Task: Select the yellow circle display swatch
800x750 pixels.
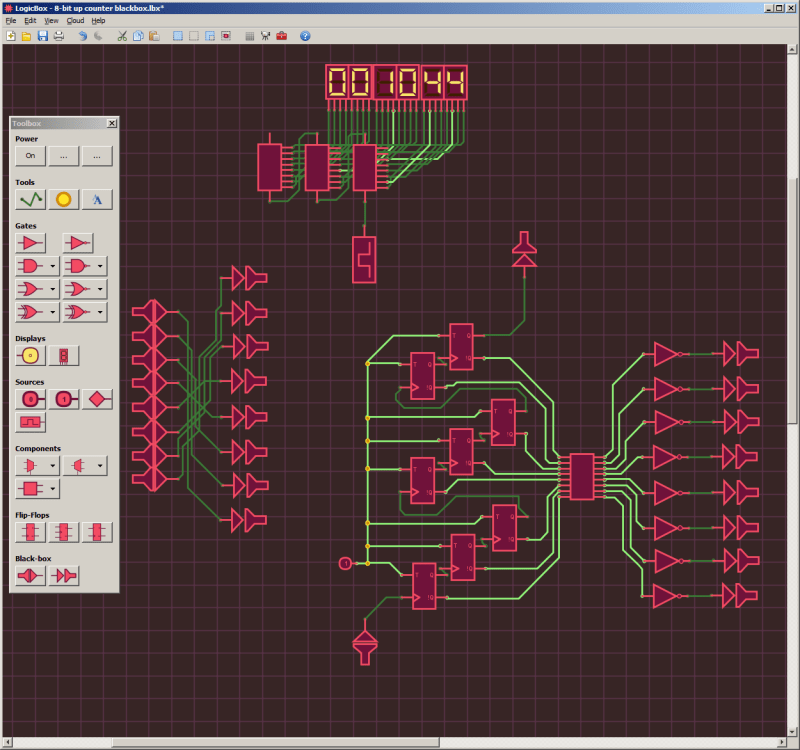Action: point(30,356)
